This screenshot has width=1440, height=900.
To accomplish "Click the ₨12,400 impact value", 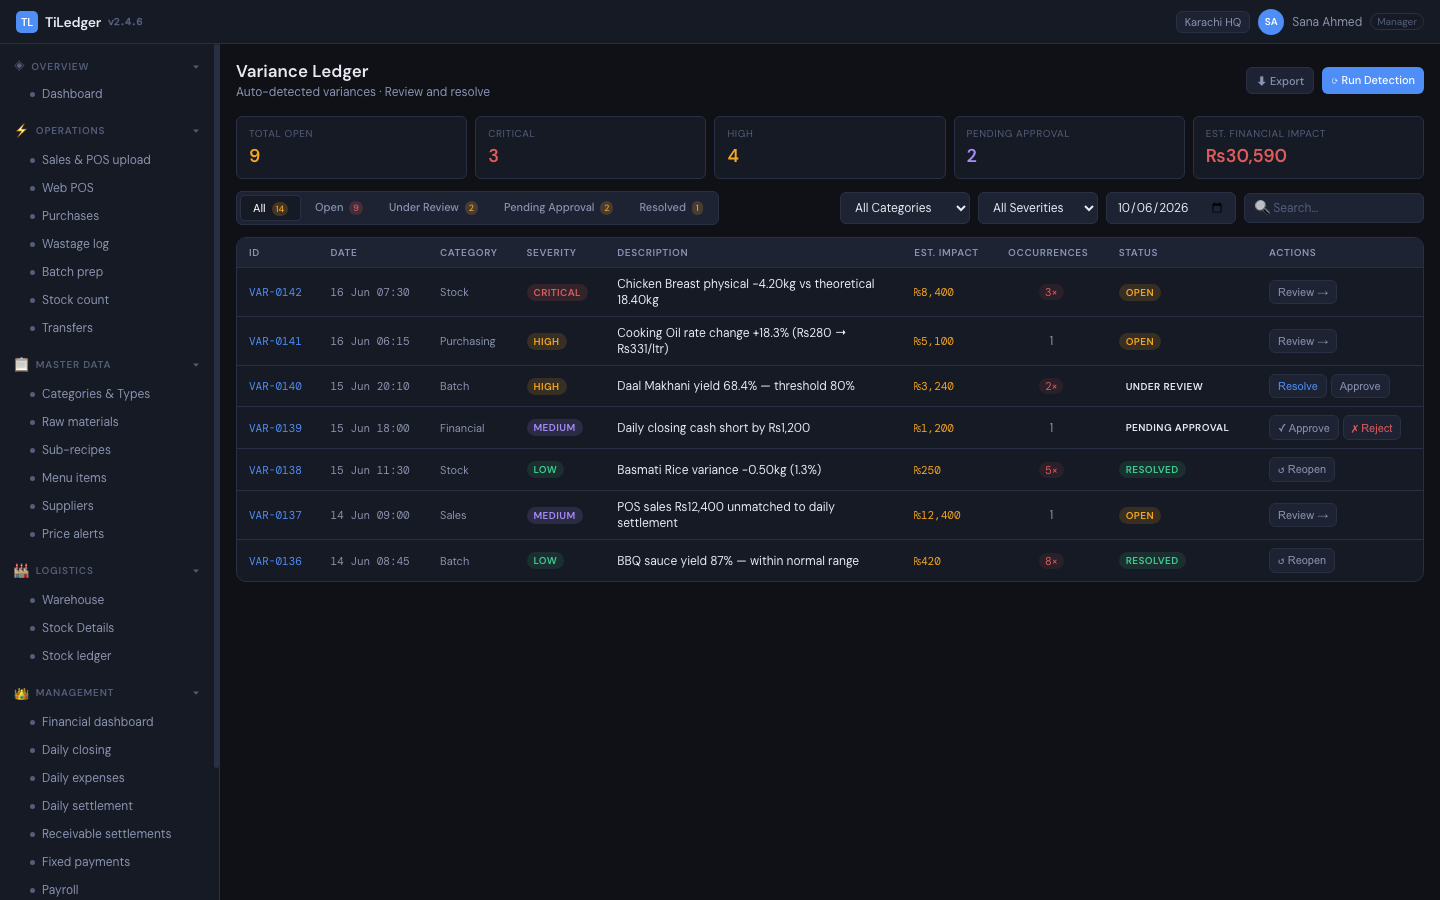I will click(x=937, y=516).
